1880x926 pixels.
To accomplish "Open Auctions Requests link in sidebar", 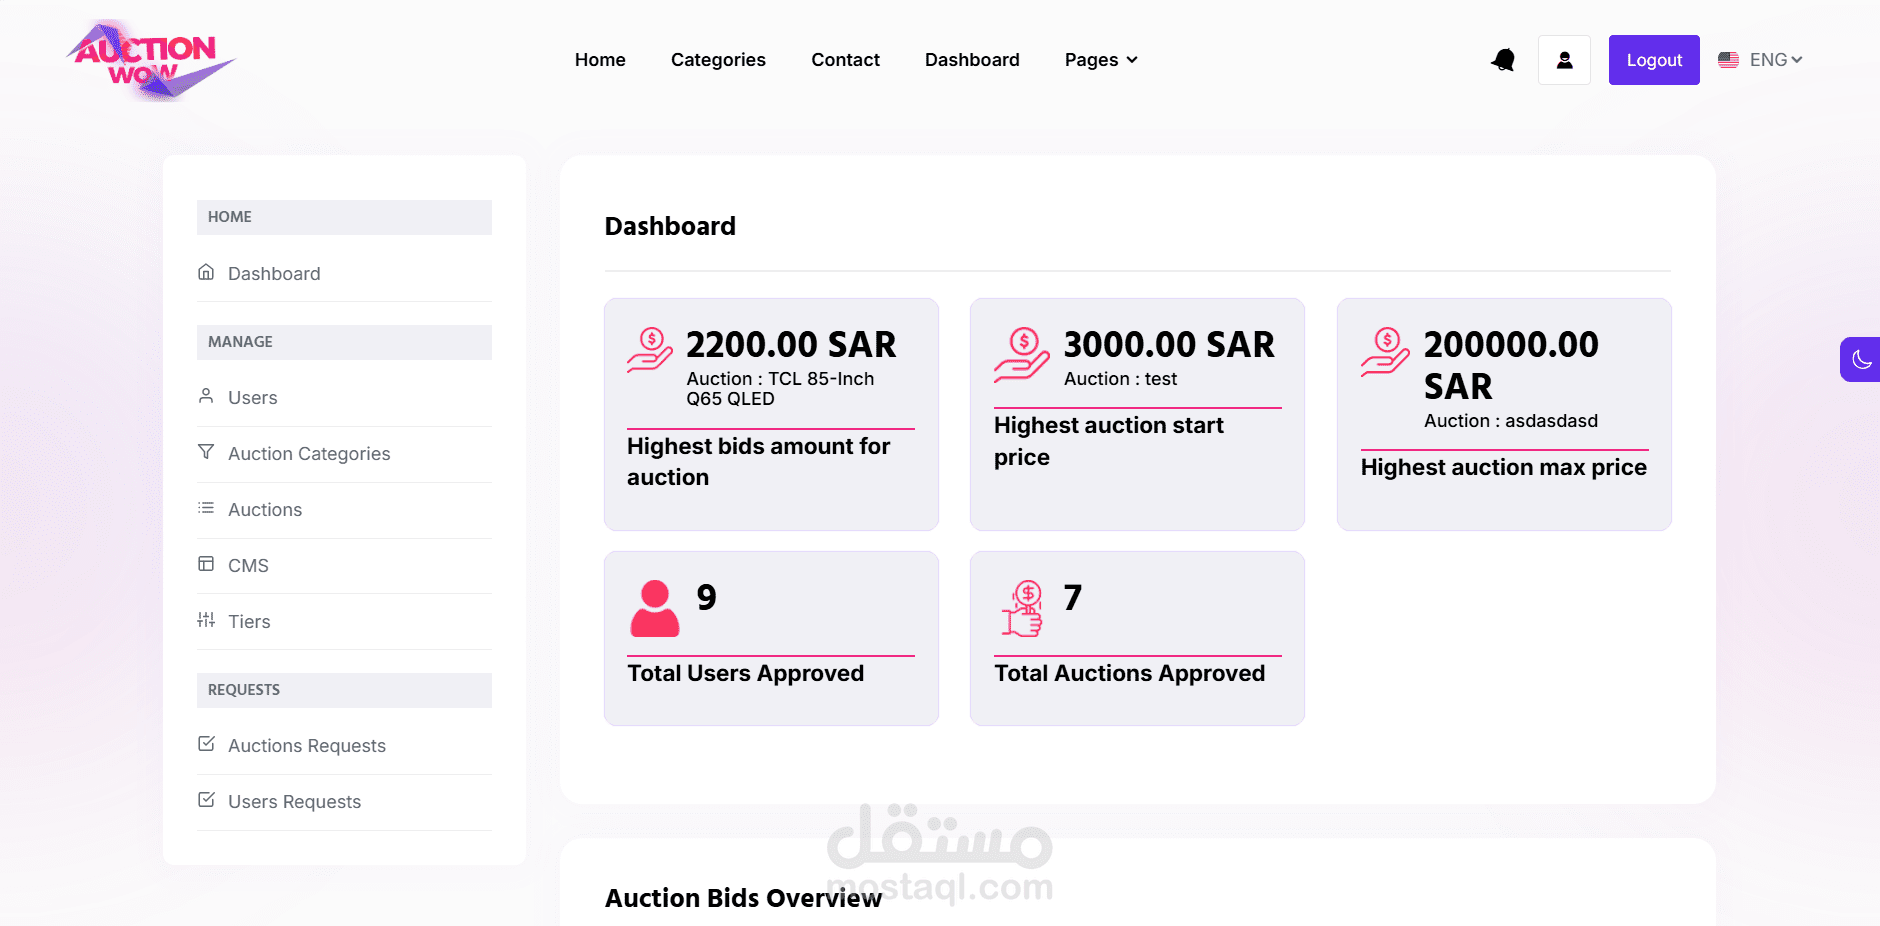I will [306, 746].
